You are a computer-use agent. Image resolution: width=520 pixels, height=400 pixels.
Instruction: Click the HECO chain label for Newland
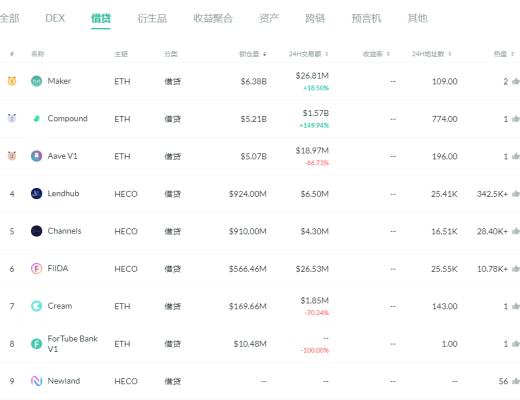pyautogui.click(x=126, y=381)
